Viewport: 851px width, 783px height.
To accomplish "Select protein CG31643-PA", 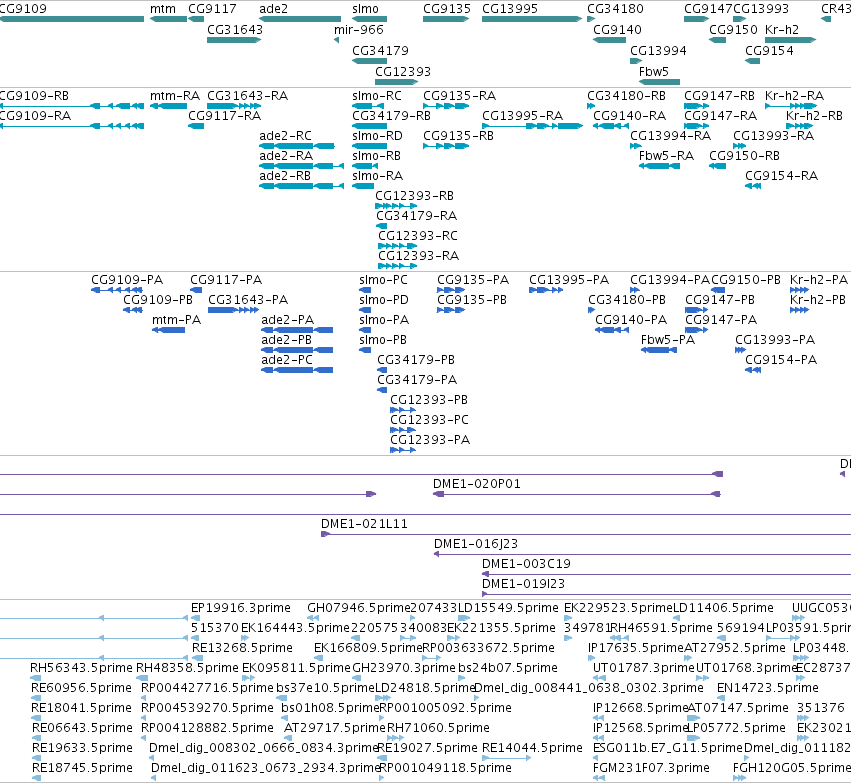I will (x=233, y=310).
